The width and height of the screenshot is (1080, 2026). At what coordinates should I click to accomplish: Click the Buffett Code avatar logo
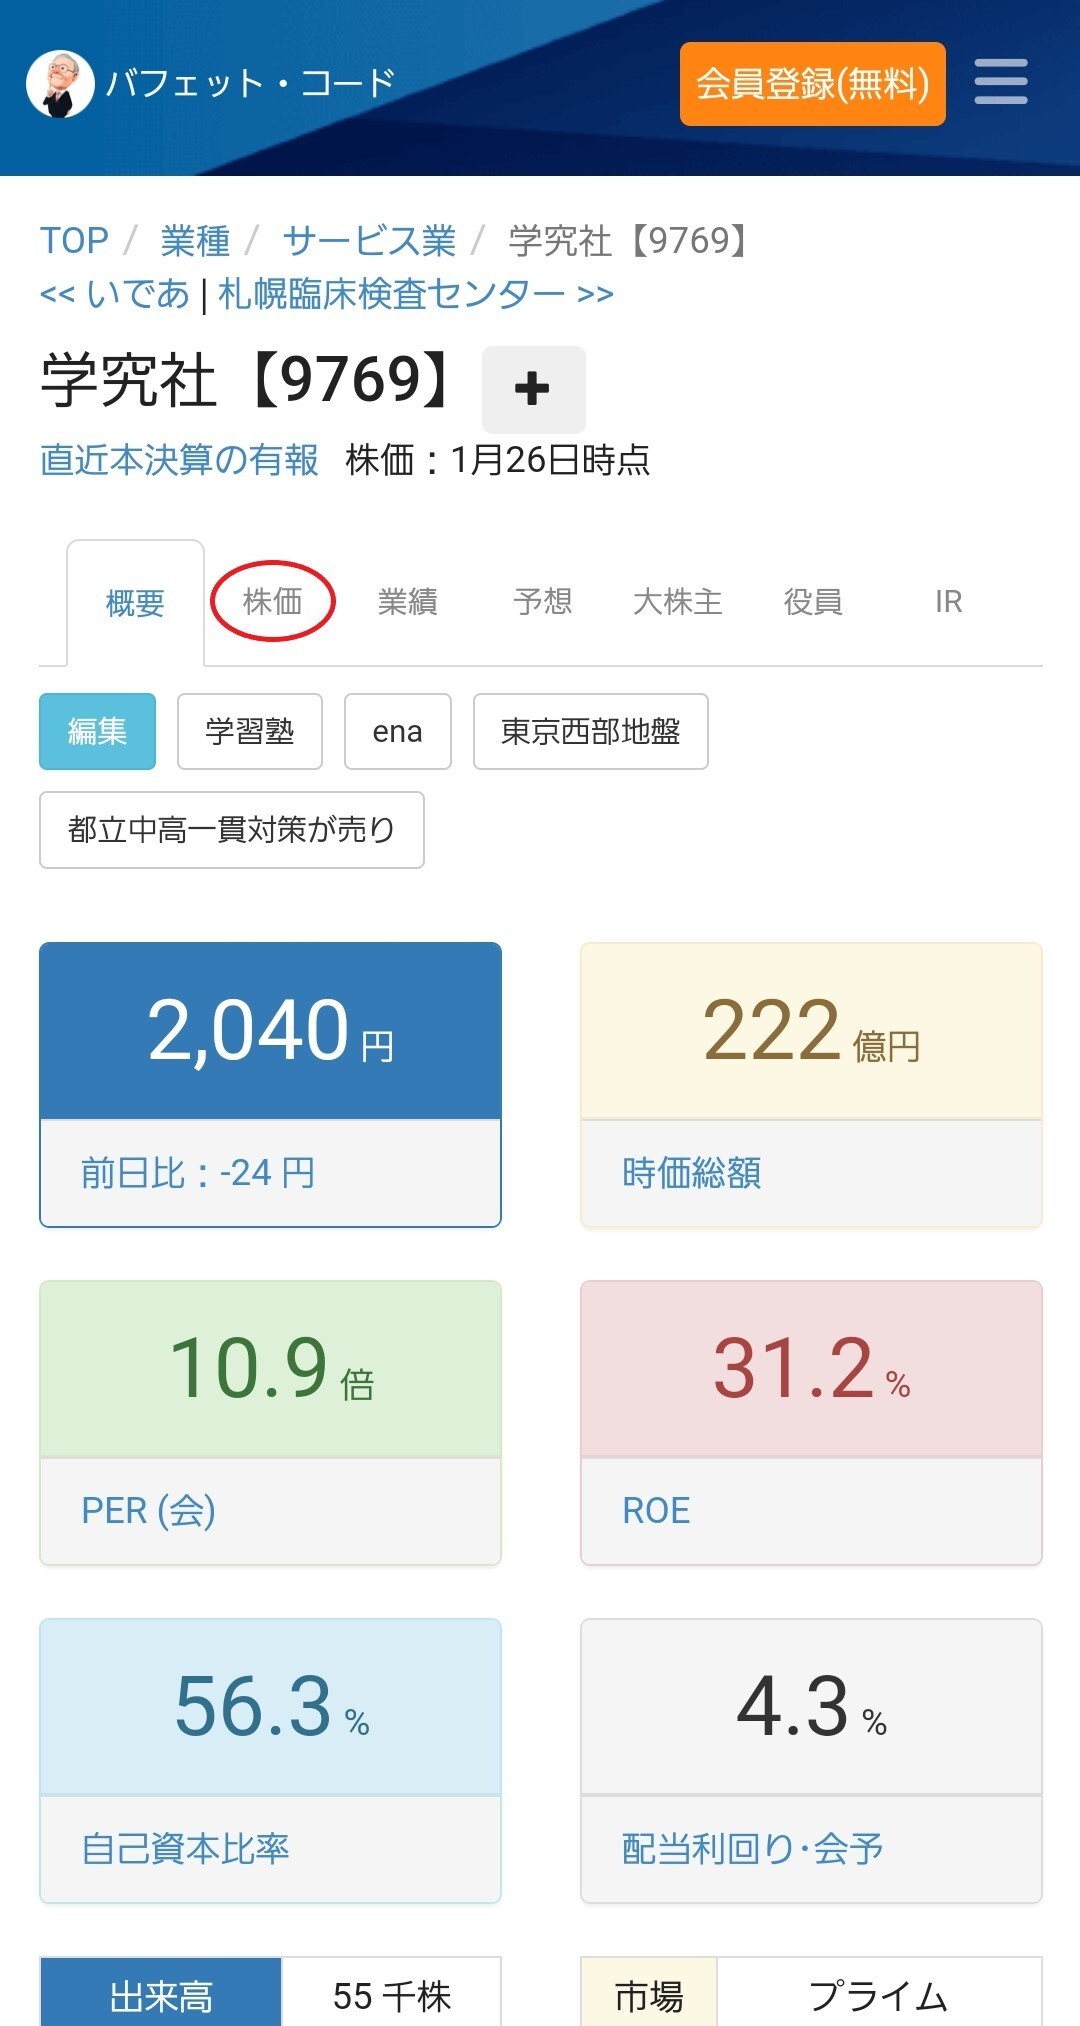pos(60,85)
